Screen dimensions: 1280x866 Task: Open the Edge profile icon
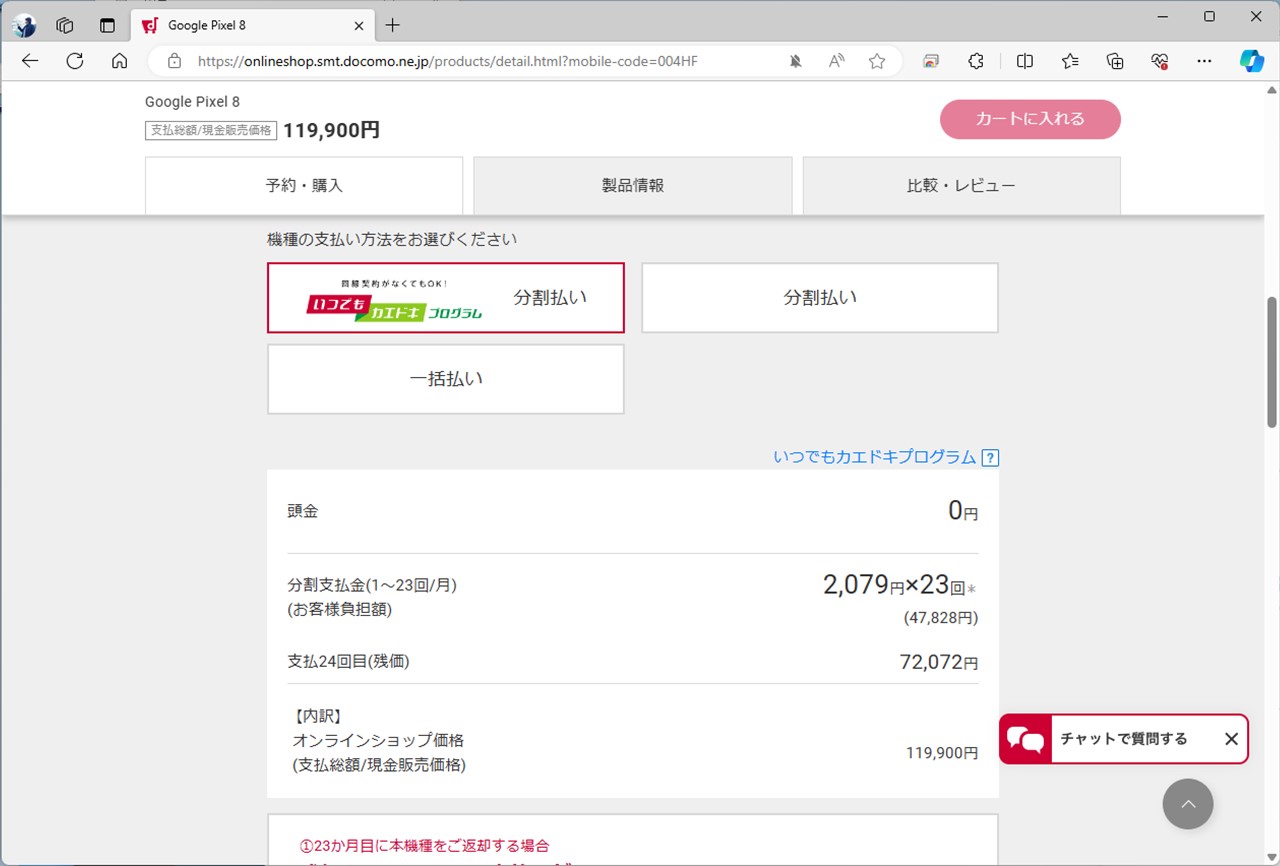[24, 25]
